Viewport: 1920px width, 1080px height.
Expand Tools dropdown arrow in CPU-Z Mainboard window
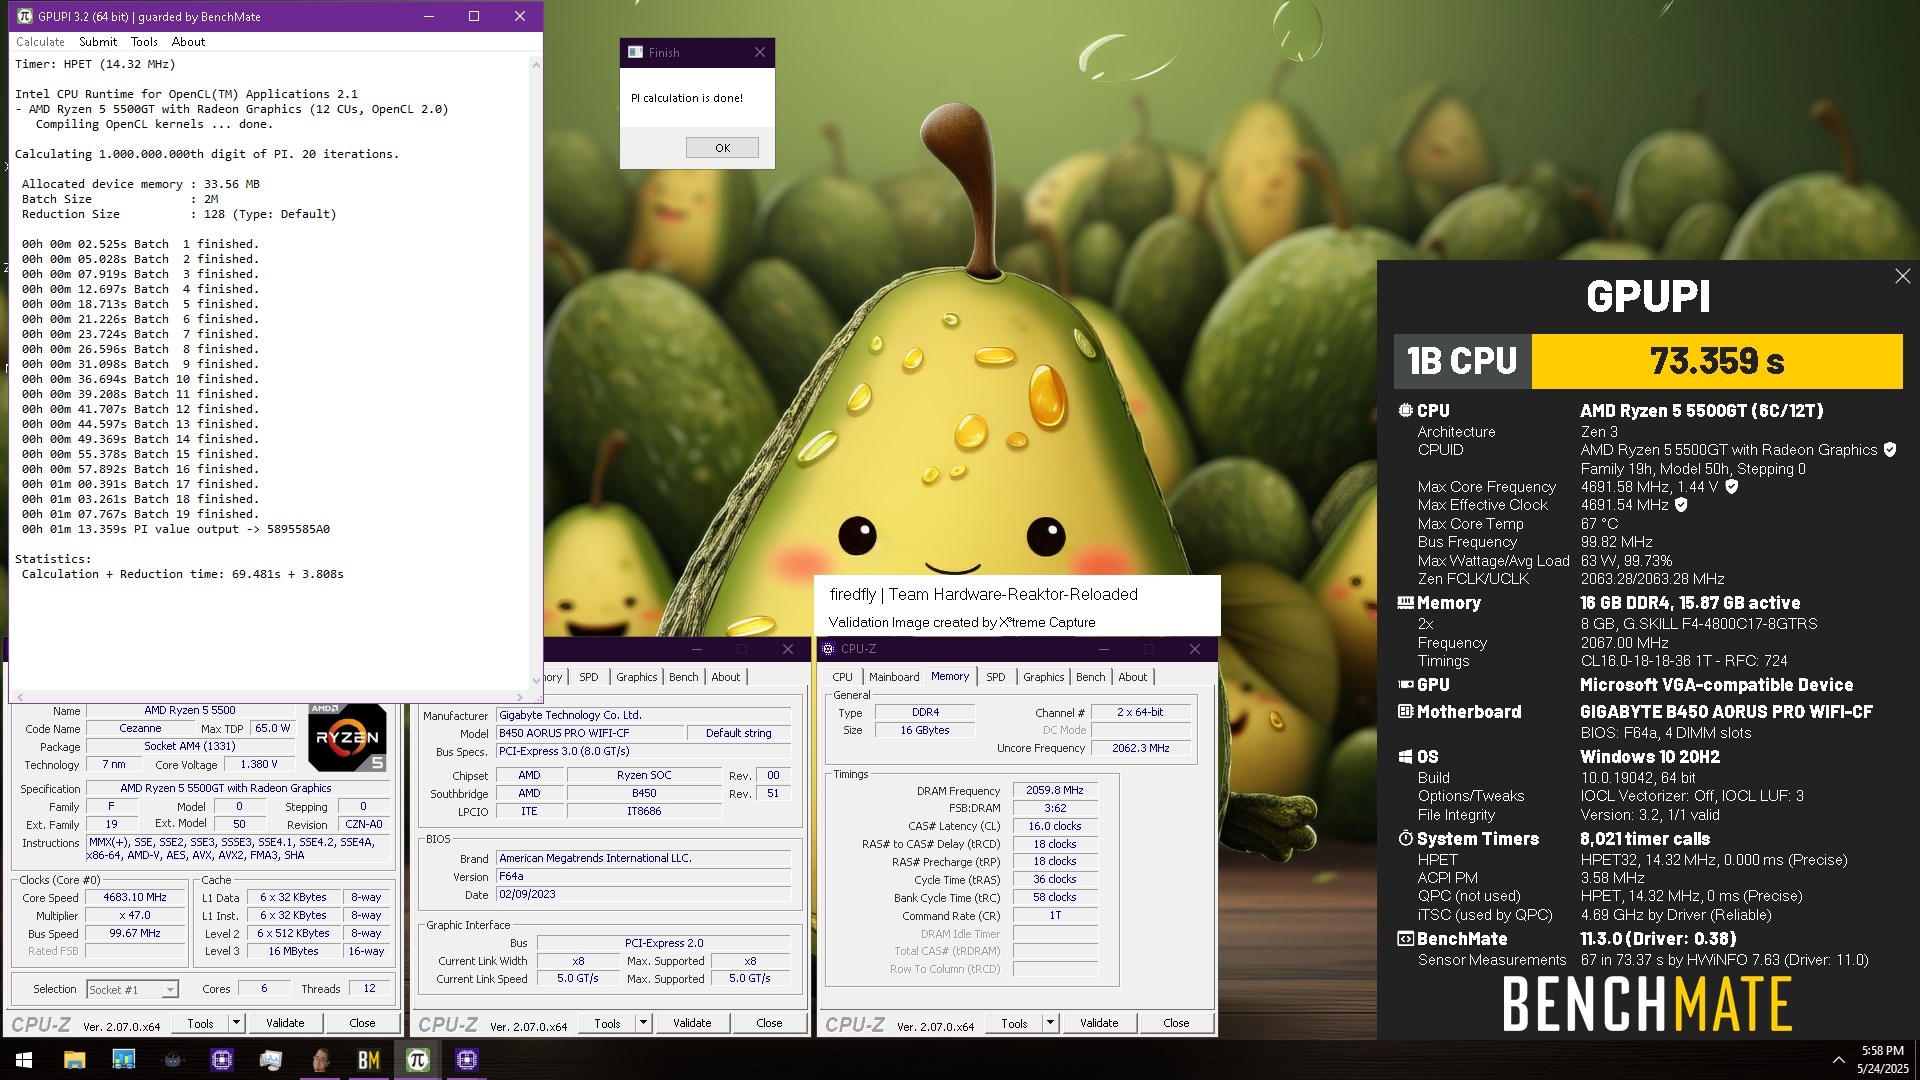click(643, 1023)
